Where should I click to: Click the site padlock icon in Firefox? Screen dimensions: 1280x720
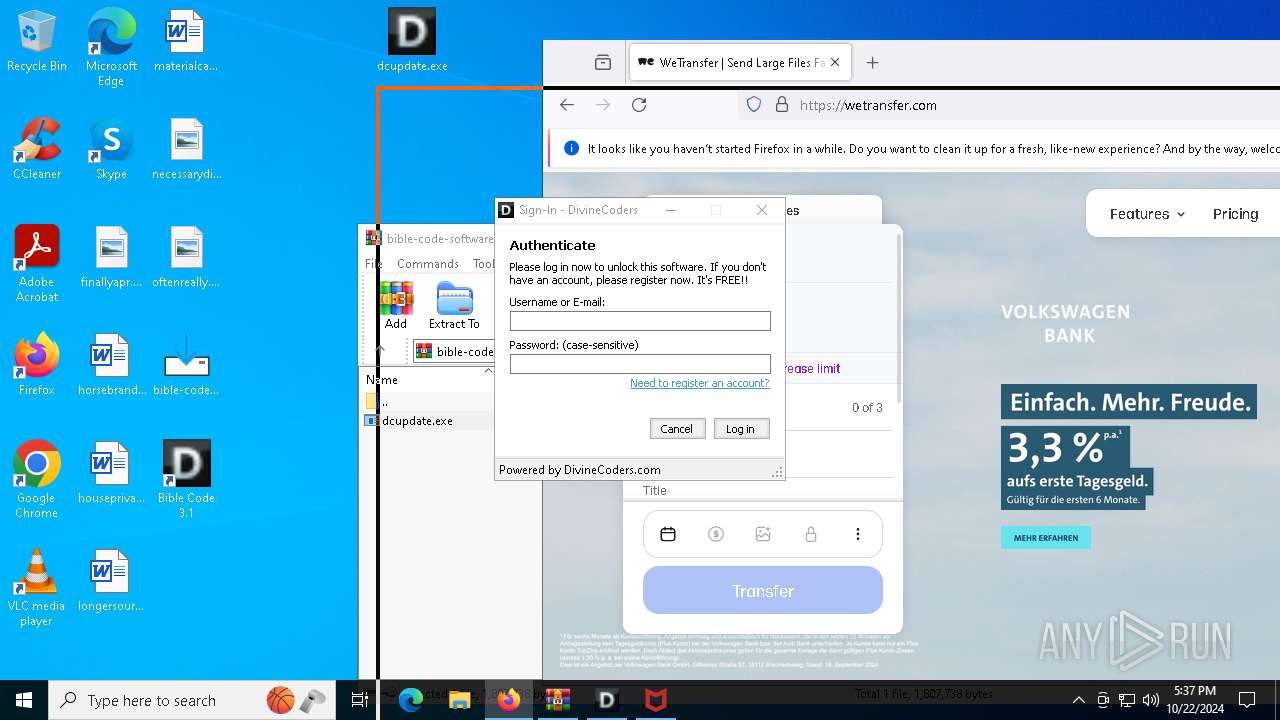pos(782,105)
